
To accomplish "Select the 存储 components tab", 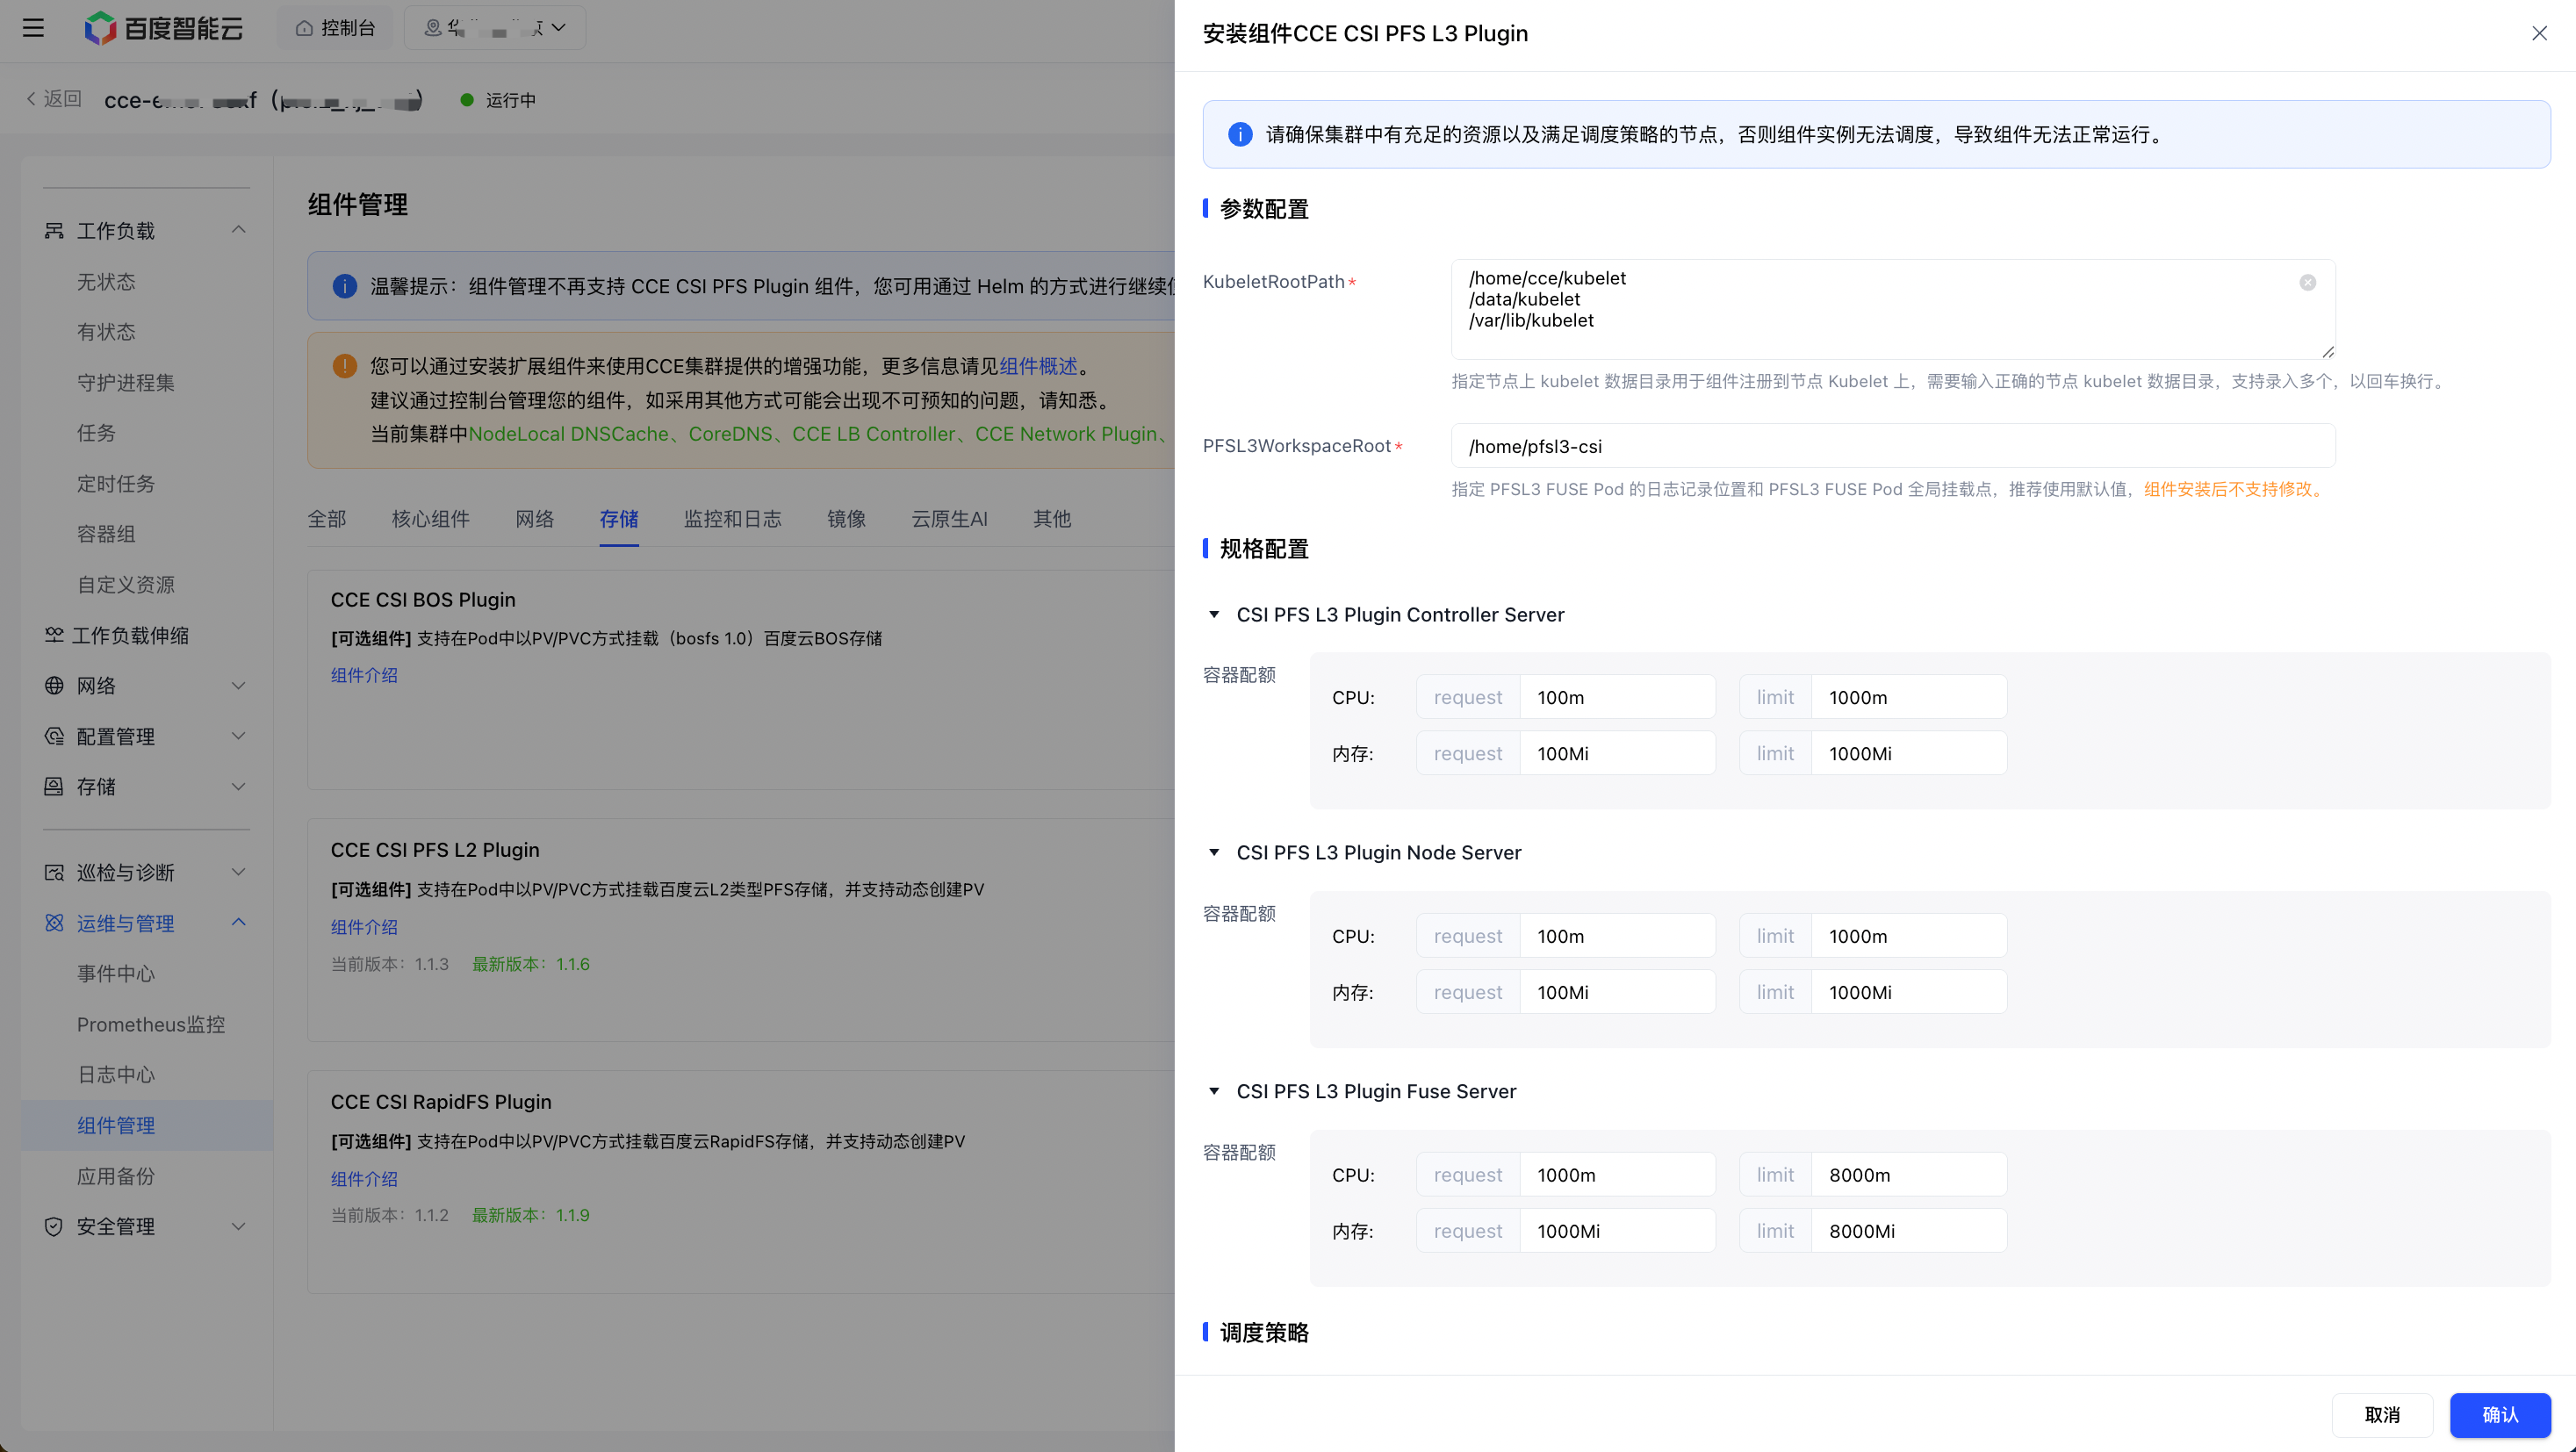I will click(619, 519).
